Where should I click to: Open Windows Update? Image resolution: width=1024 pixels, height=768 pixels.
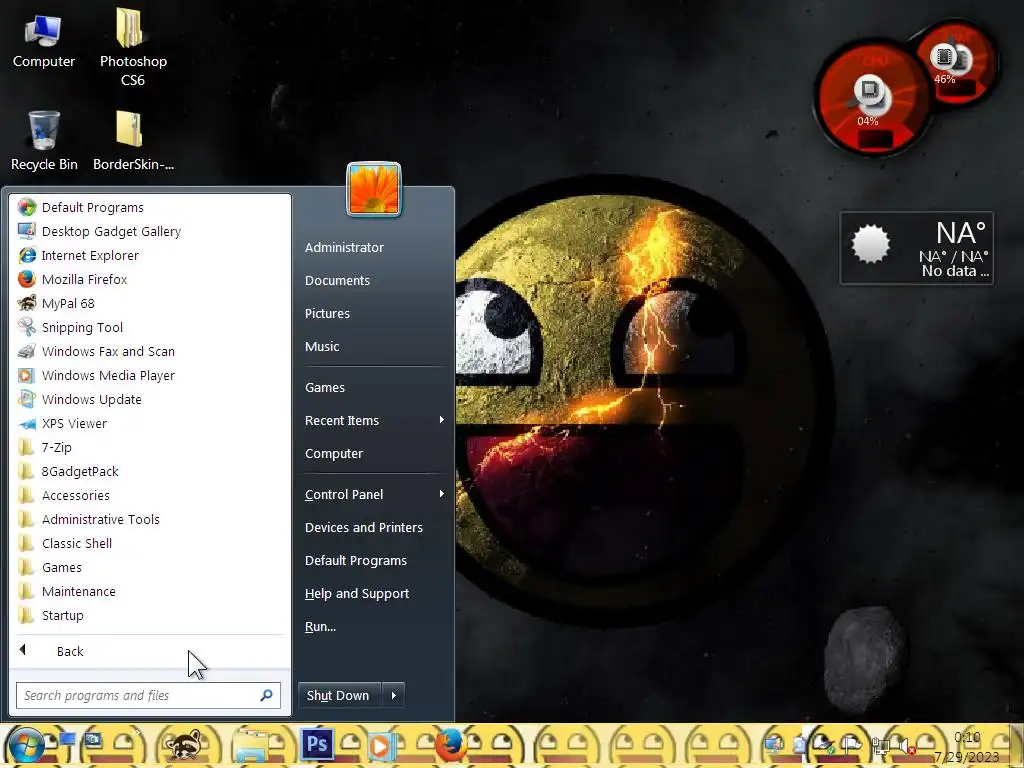coord(150,400)
